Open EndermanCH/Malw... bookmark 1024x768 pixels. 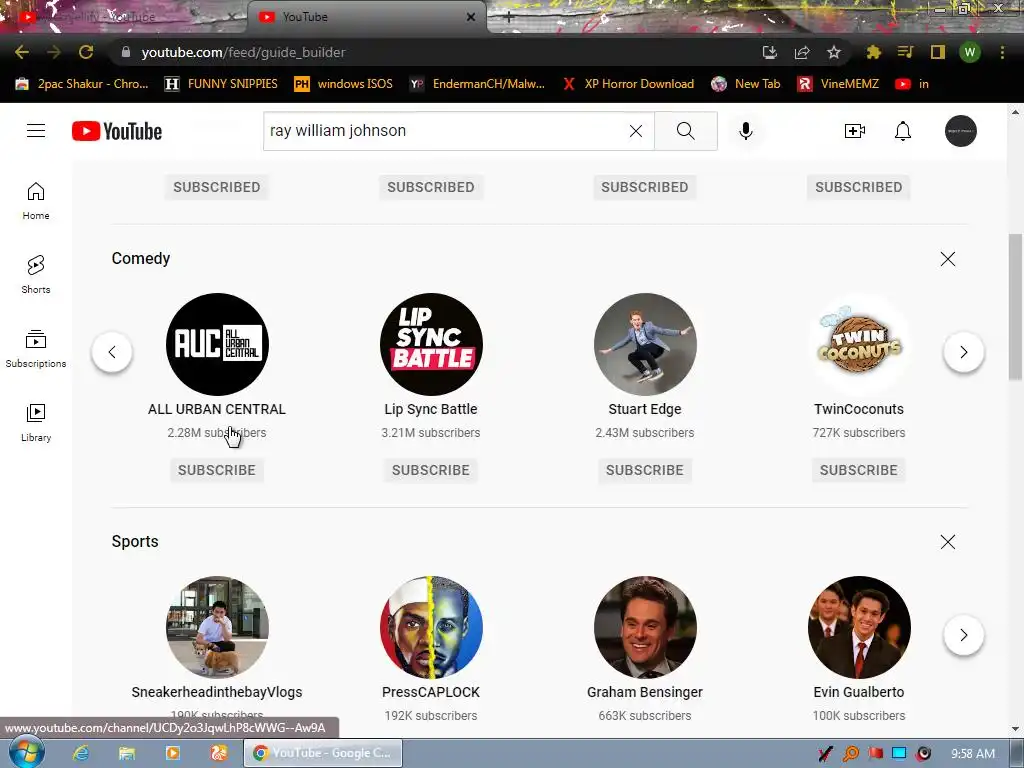(x=477, y=84)
